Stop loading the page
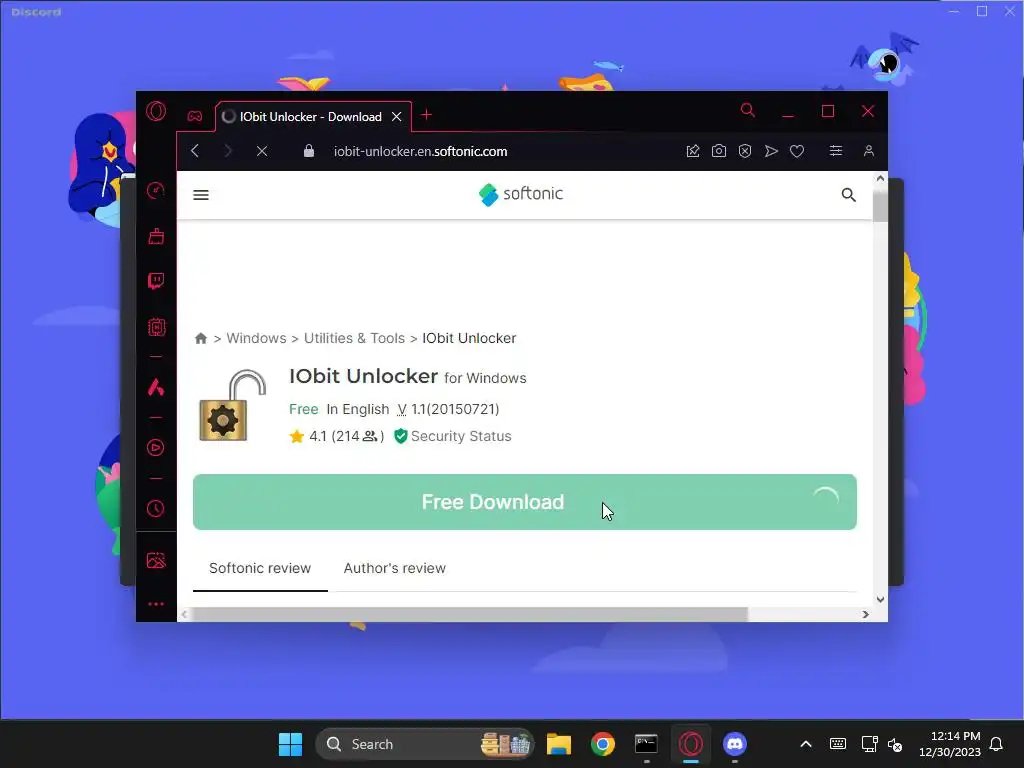The width and height of the screenshot is (1024, 768). point(262,151)
